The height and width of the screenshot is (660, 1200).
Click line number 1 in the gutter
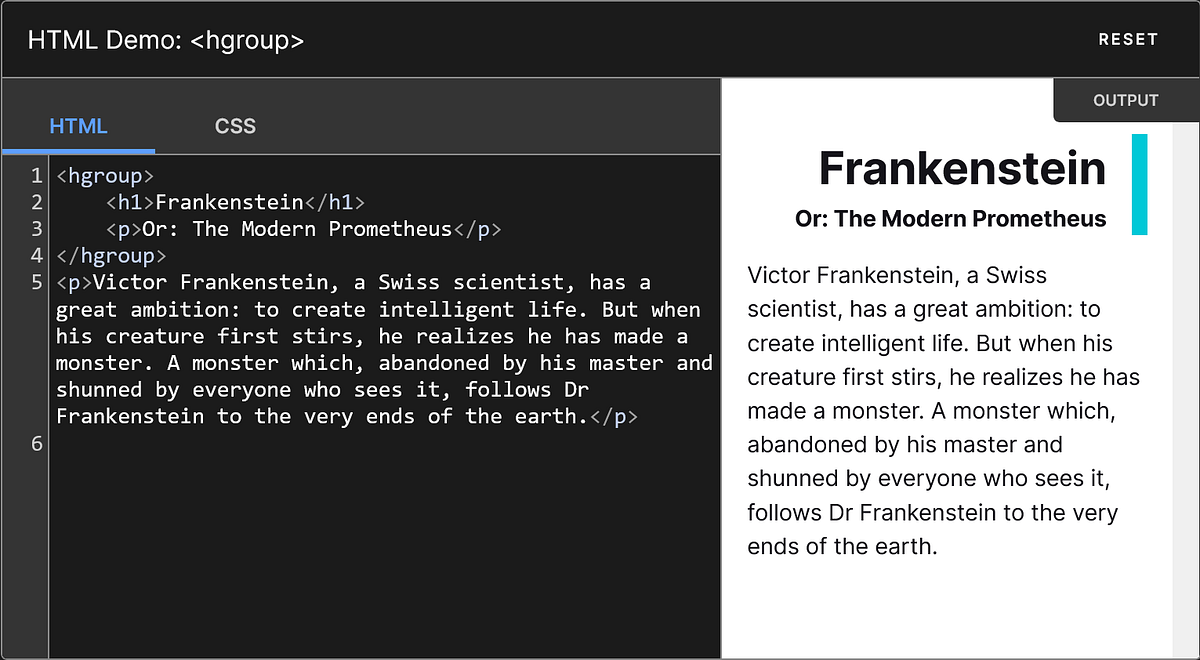pos(37,175)
